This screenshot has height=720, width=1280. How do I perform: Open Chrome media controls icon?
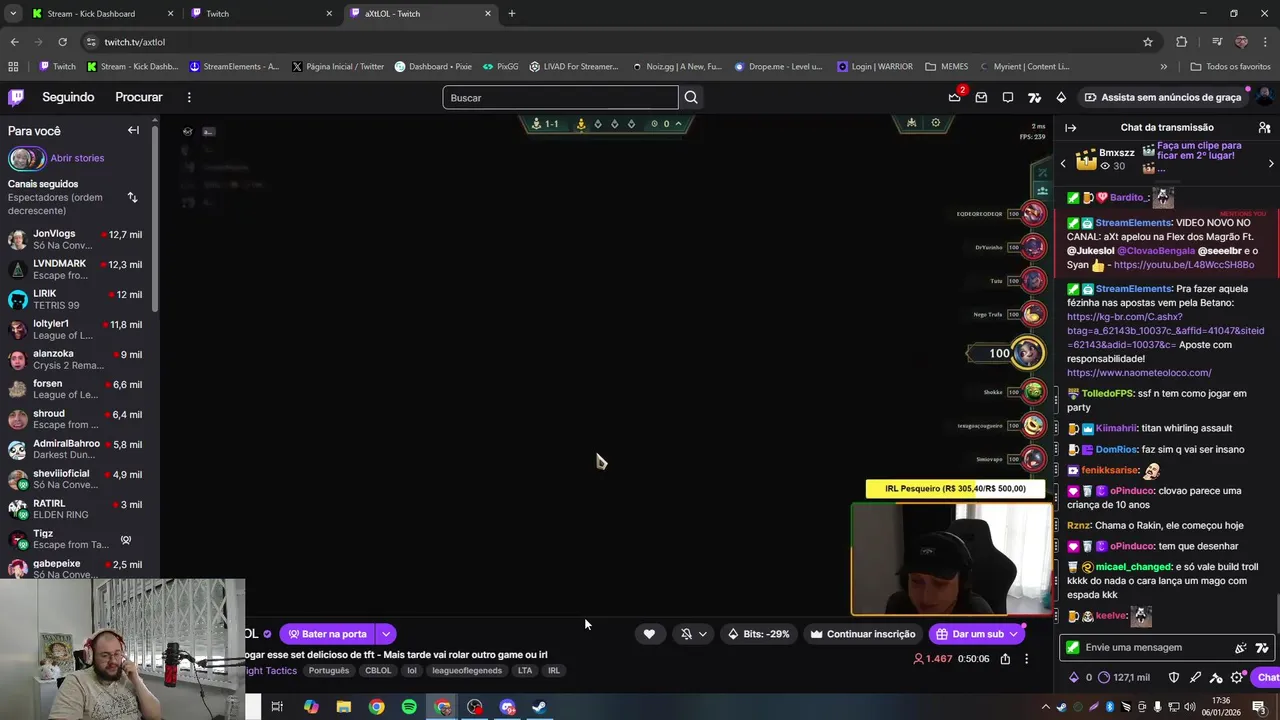click(x=1217, y=42)
